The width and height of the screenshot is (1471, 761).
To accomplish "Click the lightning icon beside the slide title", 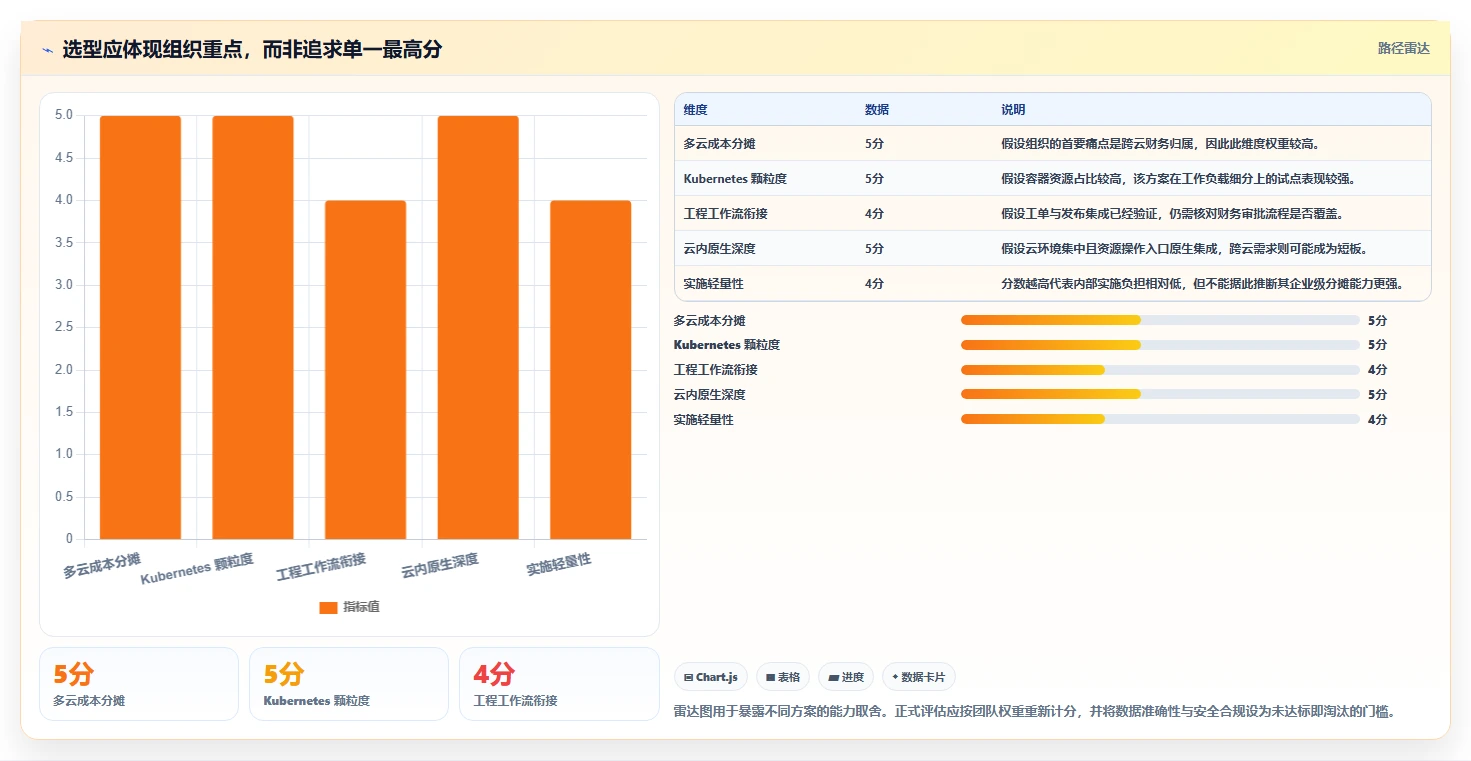I will point(47,50).
